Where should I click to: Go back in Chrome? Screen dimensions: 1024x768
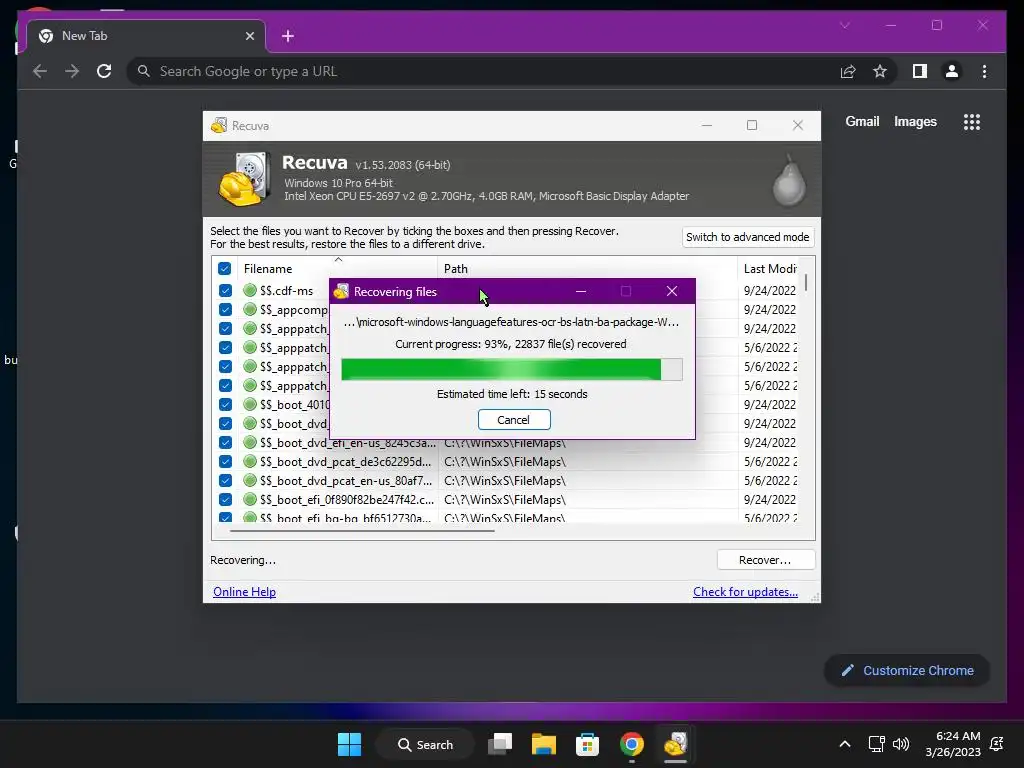point(40,71)
